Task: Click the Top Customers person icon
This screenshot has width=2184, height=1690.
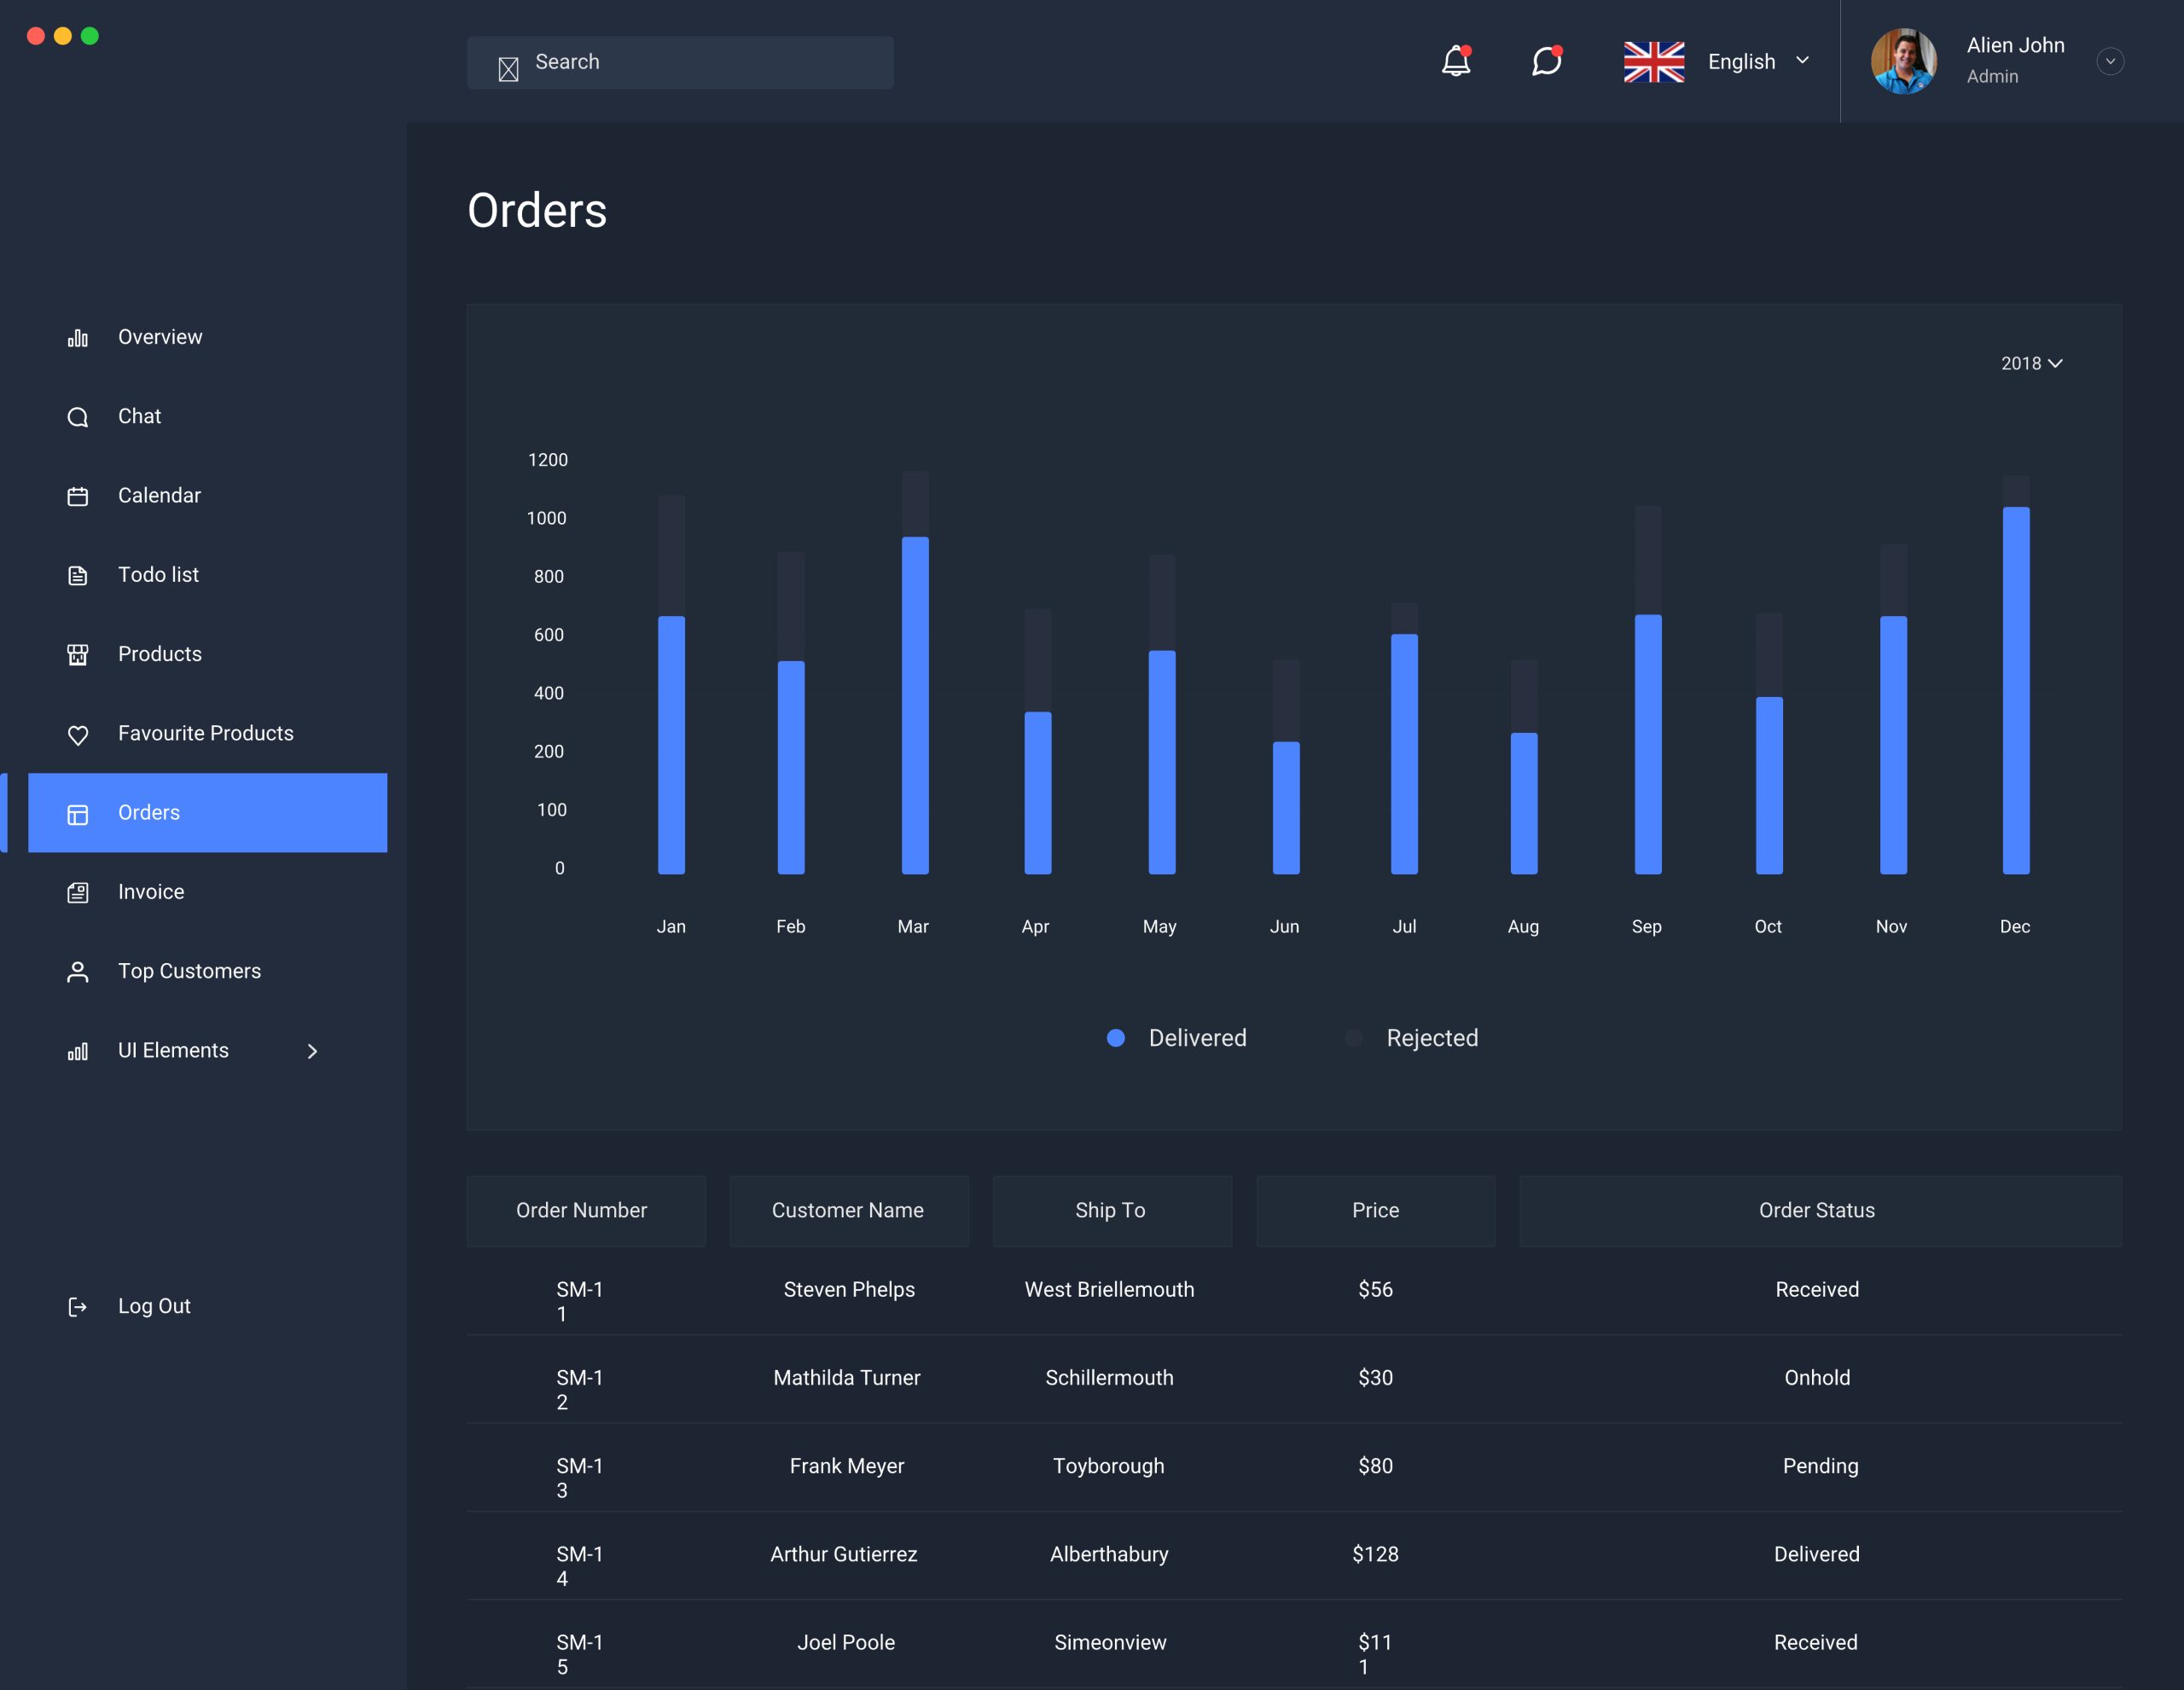Action: click(77, 972)
